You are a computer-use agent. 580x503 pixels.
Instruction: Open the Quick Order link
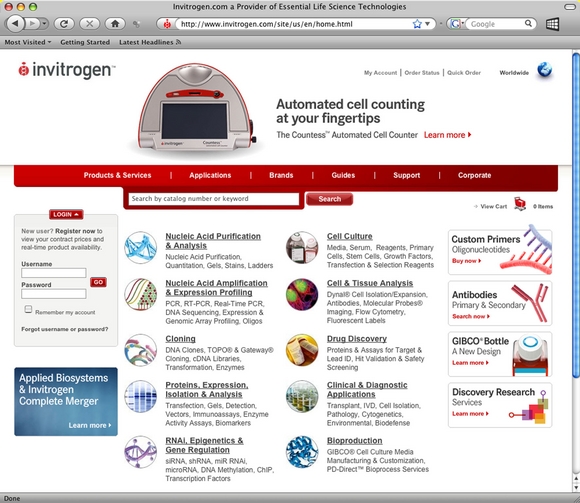[x=464, y=73]
